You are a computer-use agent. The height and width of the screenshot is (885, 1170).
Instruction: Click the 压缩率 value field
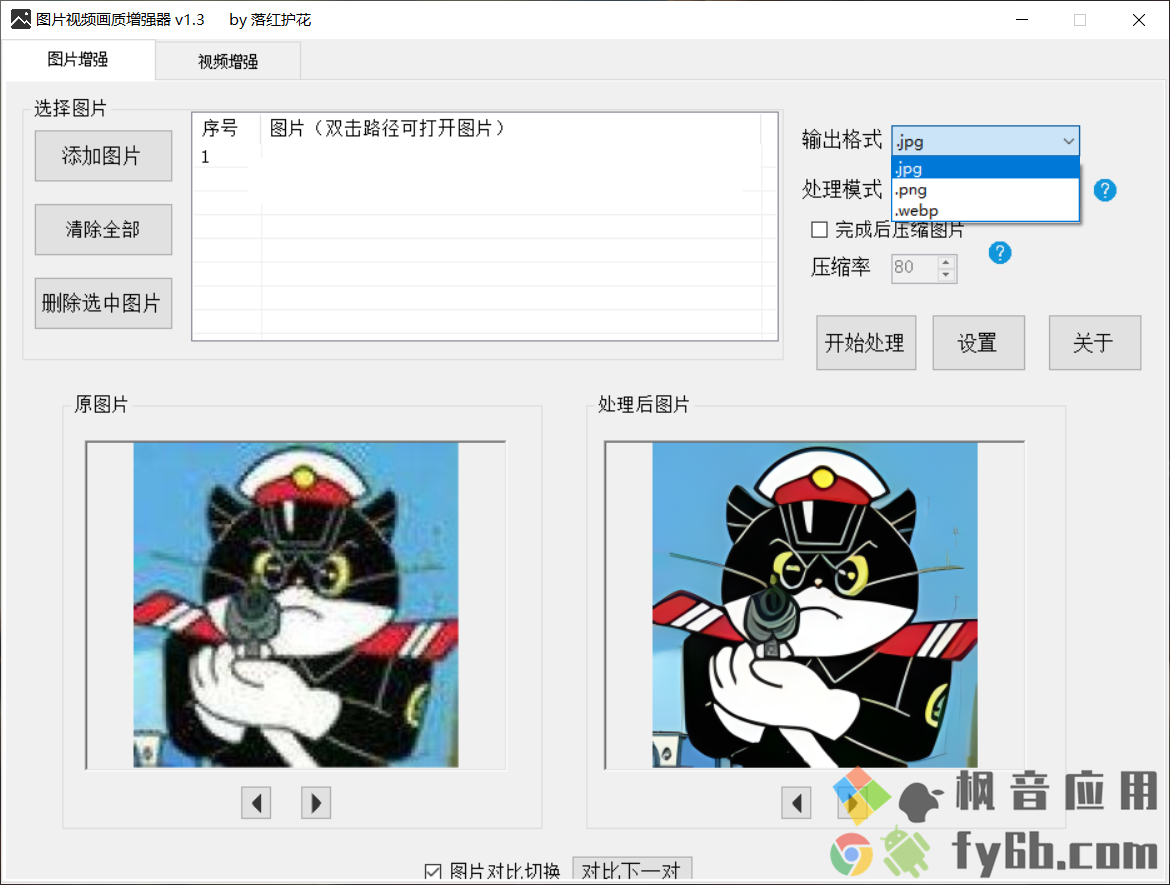point(915,268)
